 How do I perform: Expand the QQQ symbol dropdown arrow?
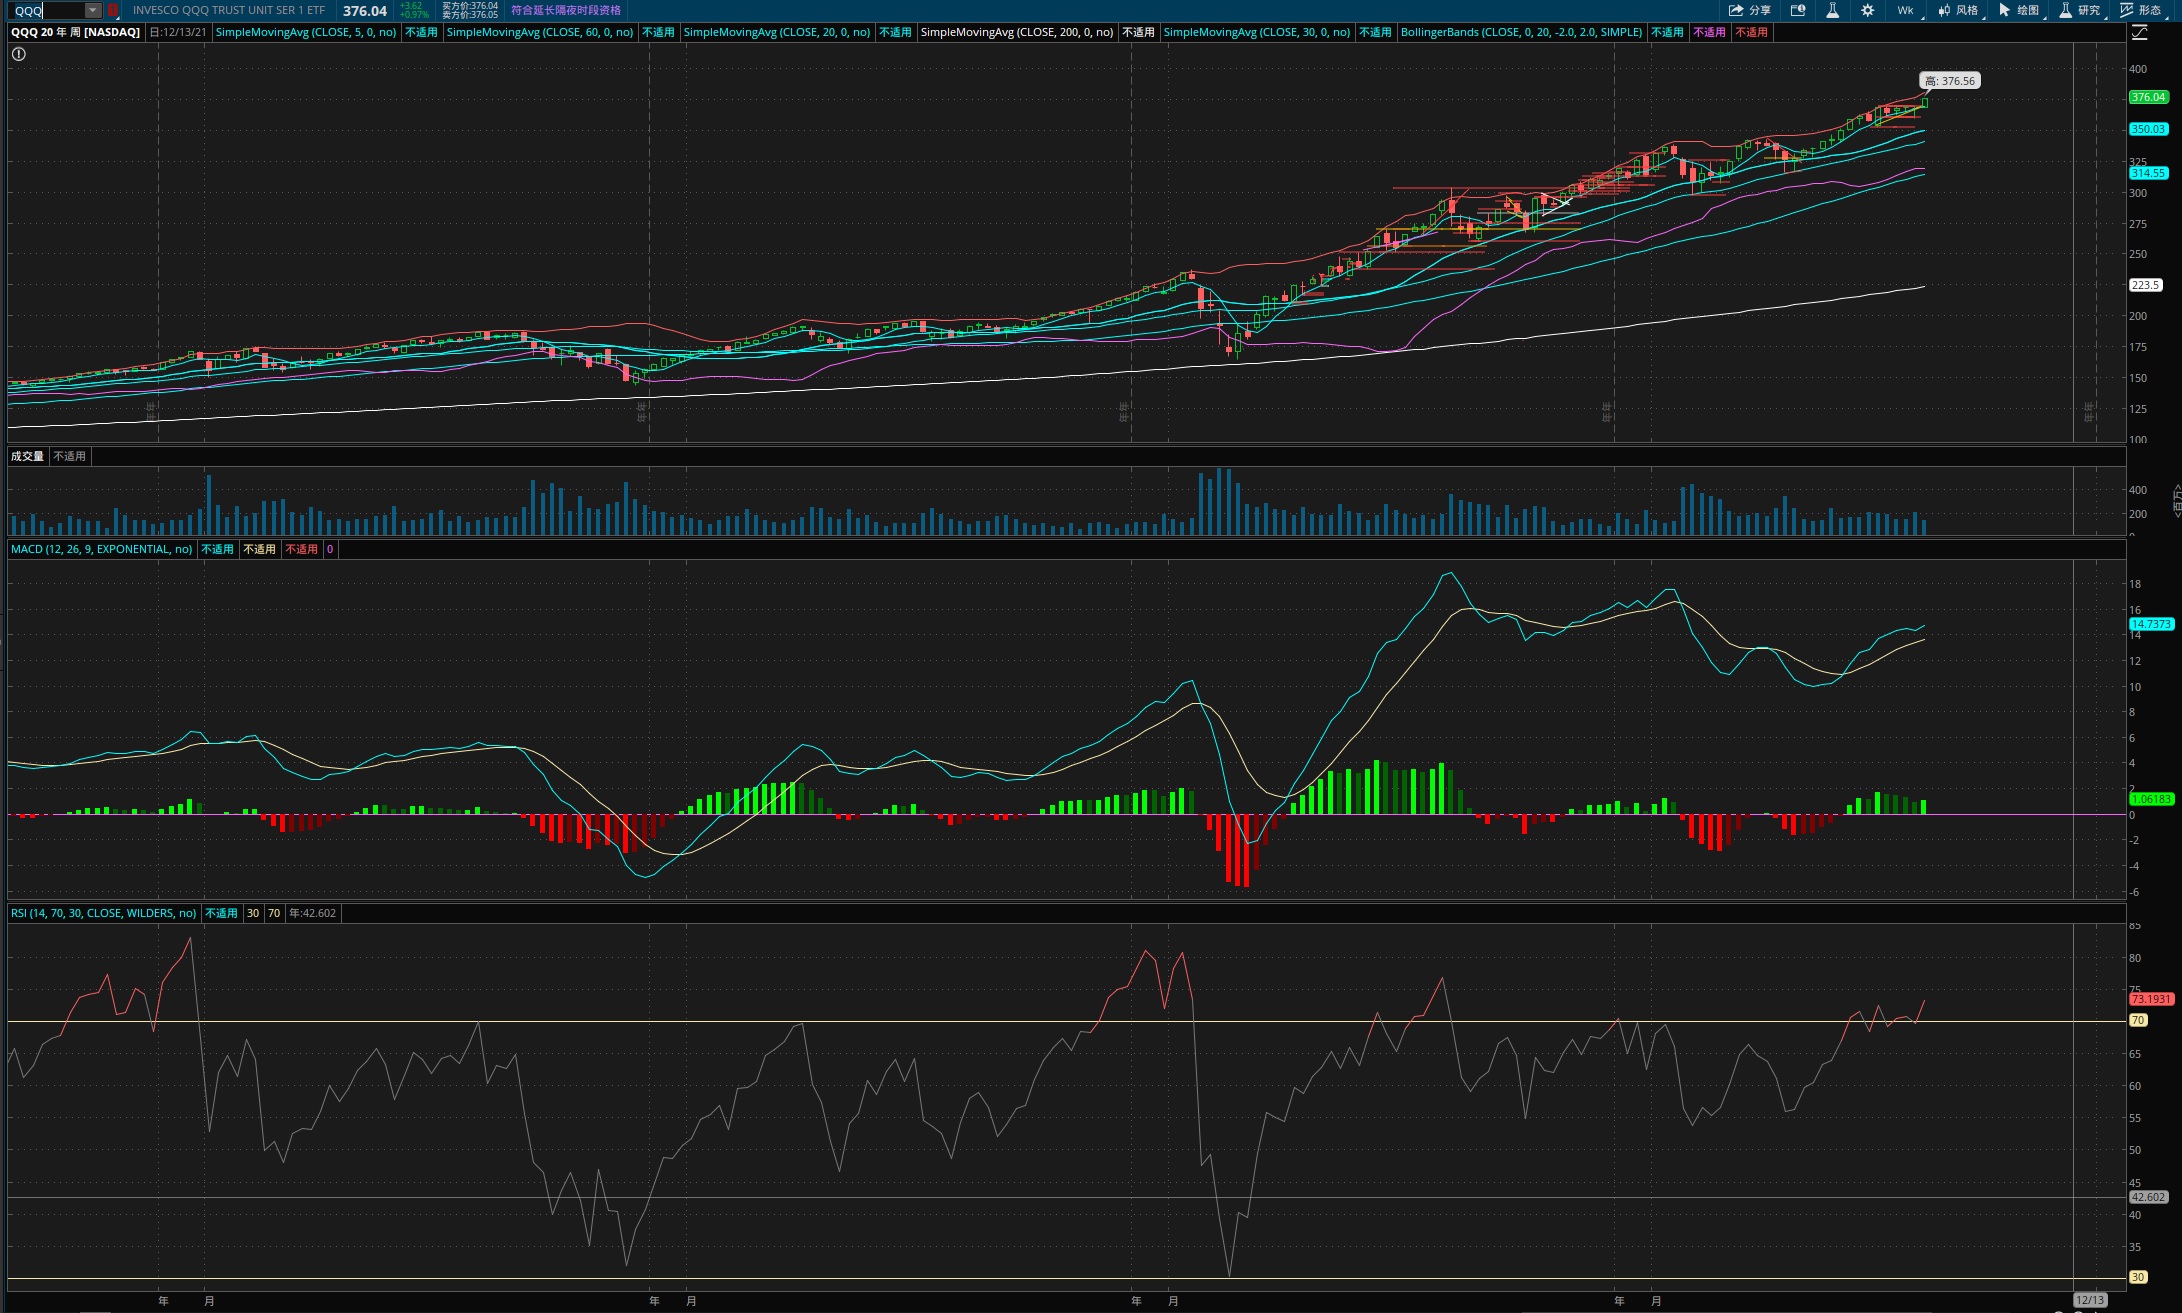coord(92,10)
